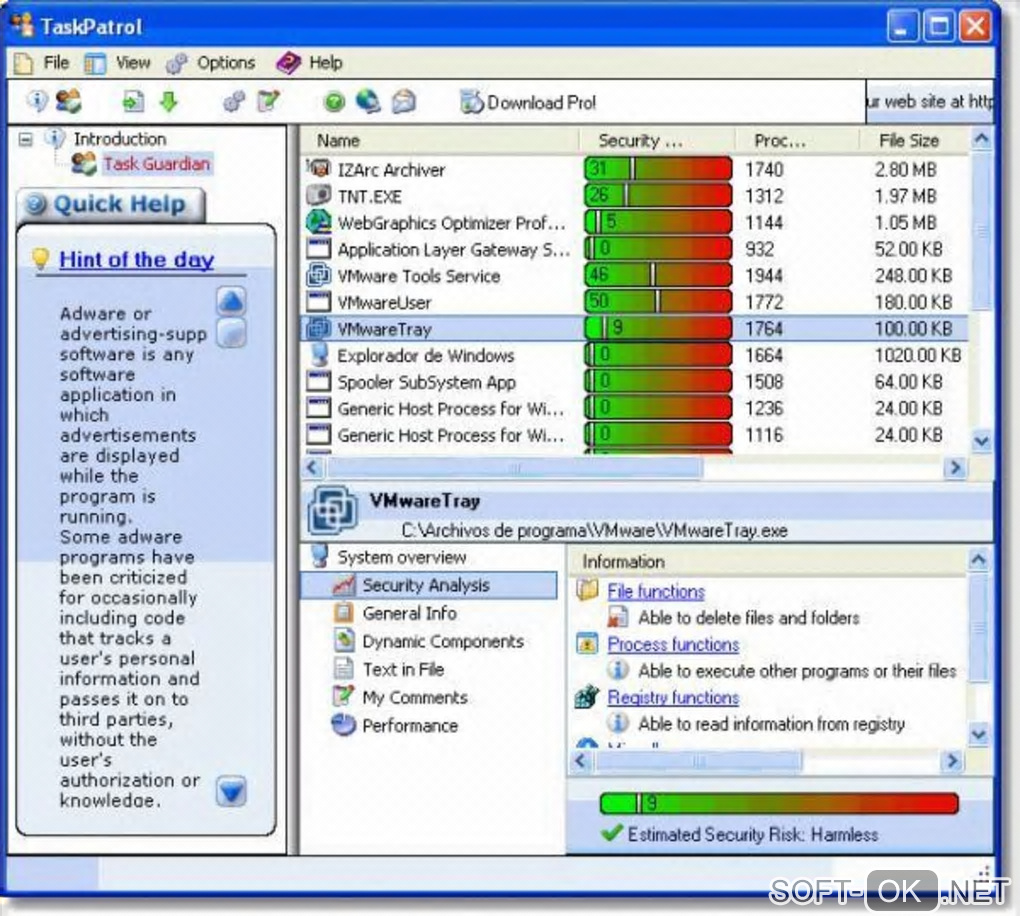
Task: Click the Registry functions icon
Action: coord(587,697)
